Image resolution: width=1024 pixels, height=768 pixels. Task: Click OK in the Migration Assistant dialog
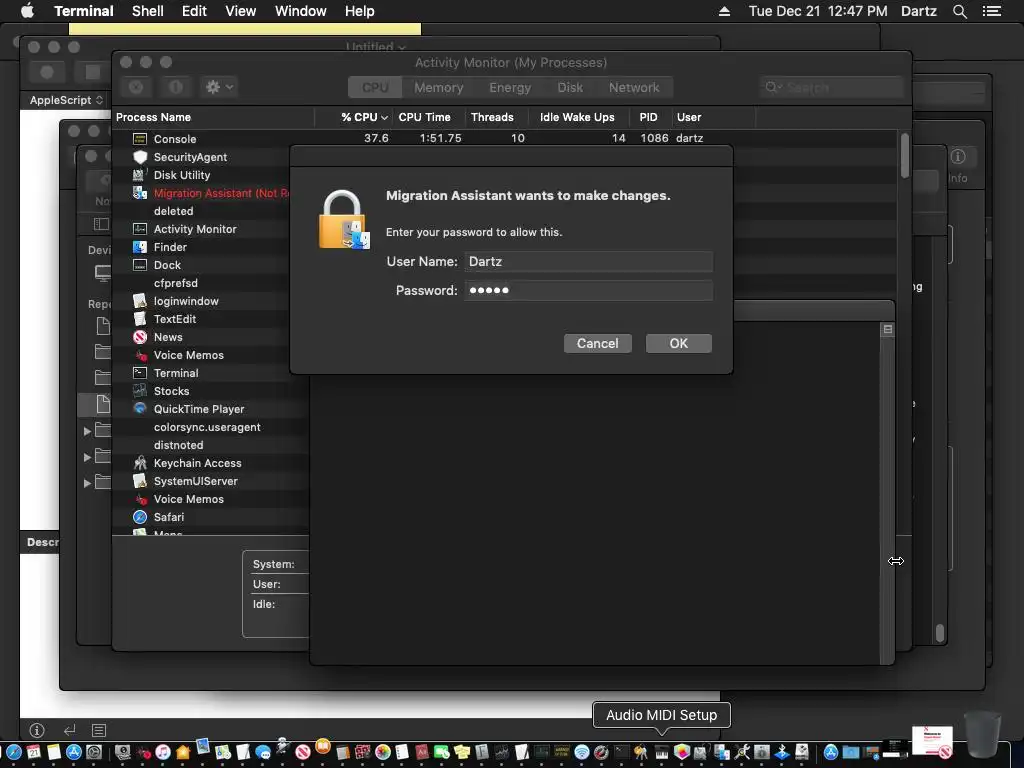pos(679,344)
